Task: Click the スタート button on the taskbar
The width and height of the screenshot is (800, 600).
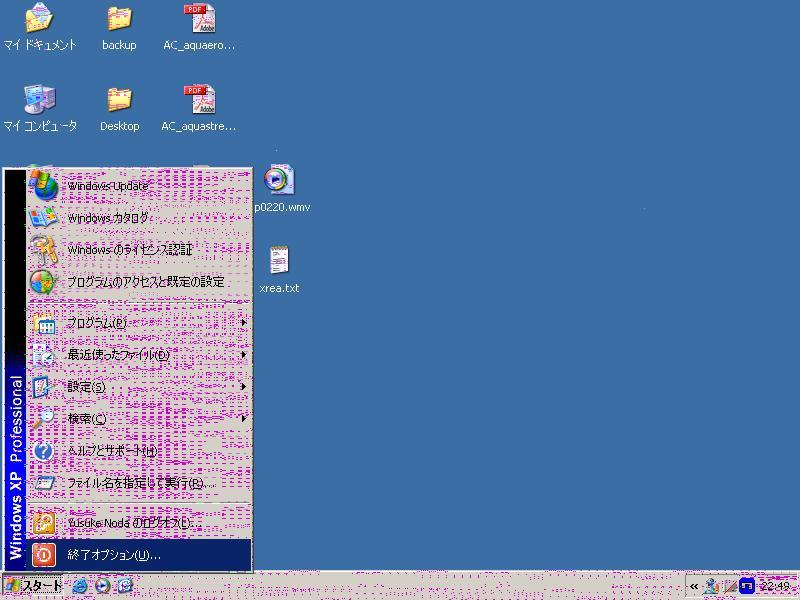Action: [x=33, y=586]
